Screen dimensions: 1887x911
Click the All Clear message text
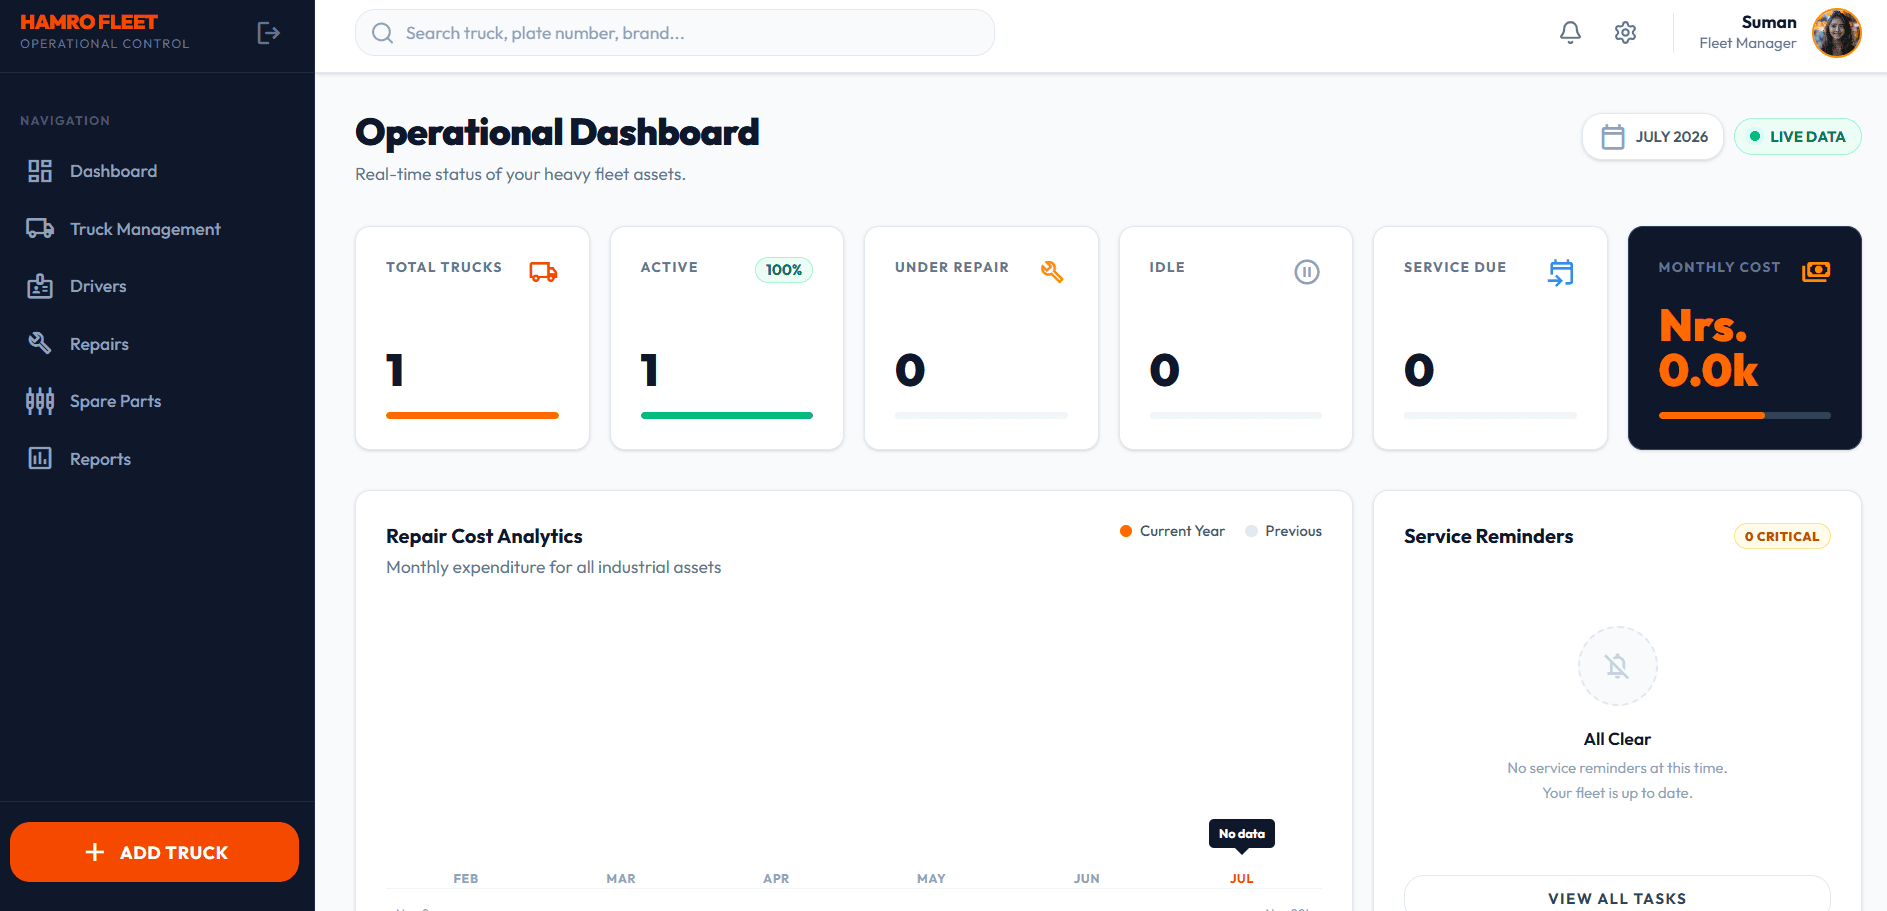click(x=1617, y=739)
